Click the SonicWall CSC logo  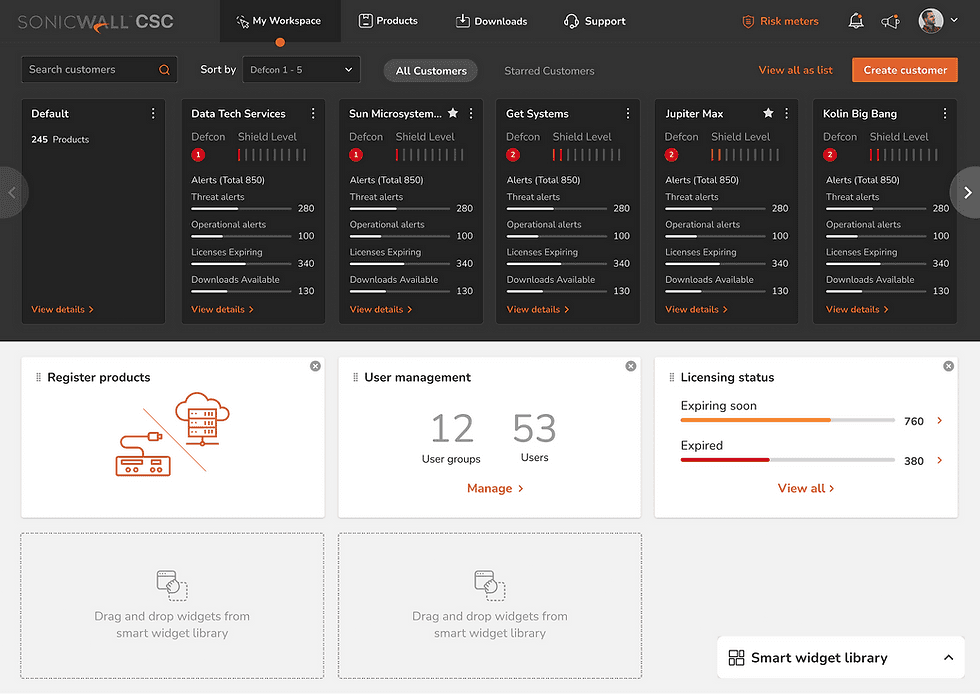coord(96,22)
